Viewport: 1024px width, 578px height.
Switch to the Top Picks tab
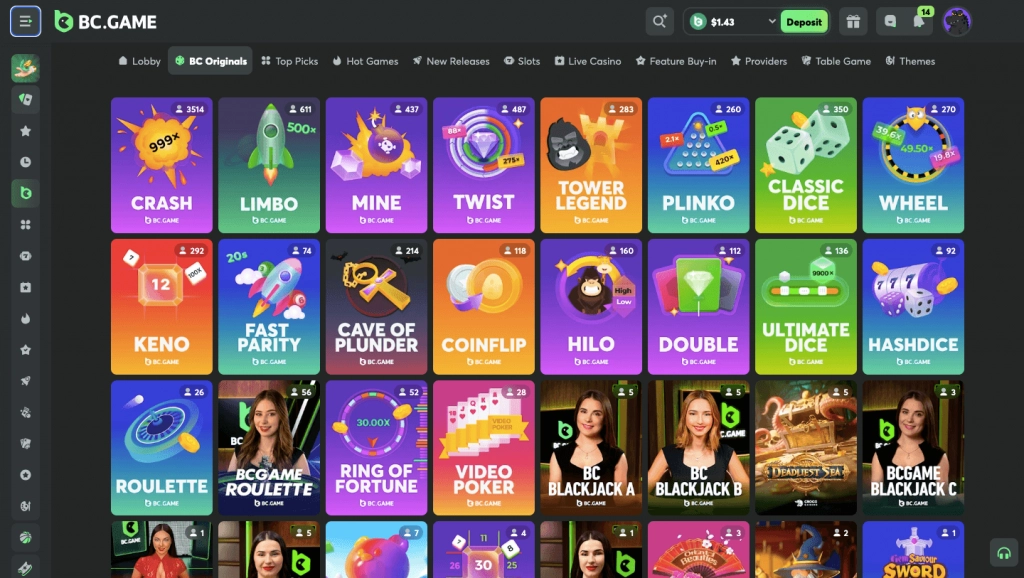pos(289,61)
